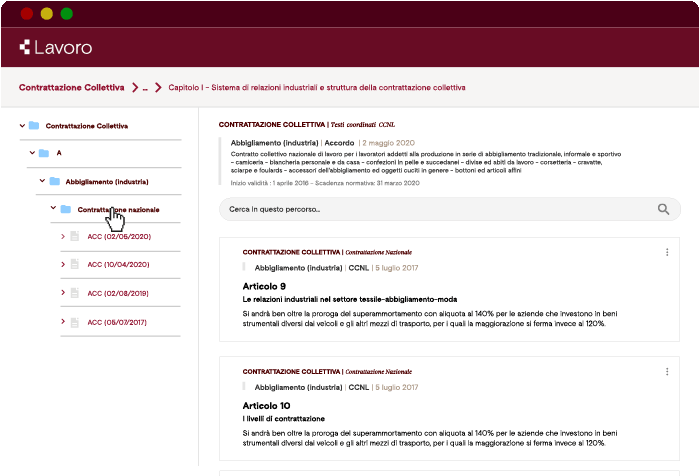The height and width of the screenshot is (476, 700).
Task: Click the breadcrumb ellipsis item
Action: tap(145, 88)
